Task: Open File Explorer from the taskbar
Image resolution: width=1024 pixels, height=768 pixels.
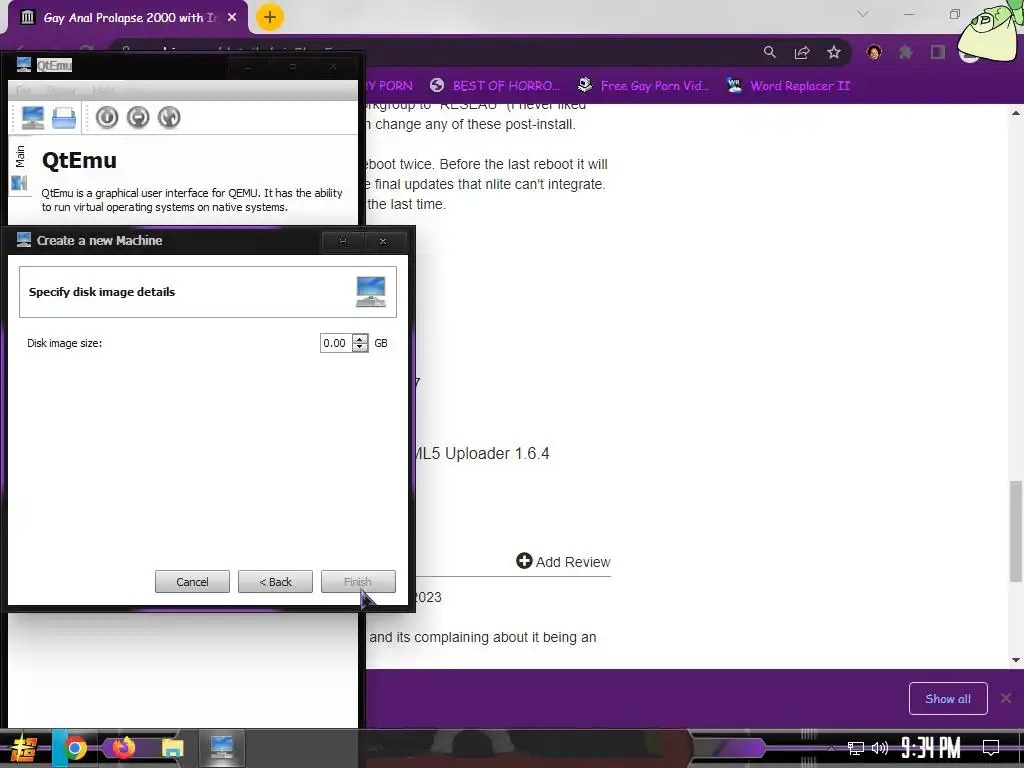Action: pos(172,748)
